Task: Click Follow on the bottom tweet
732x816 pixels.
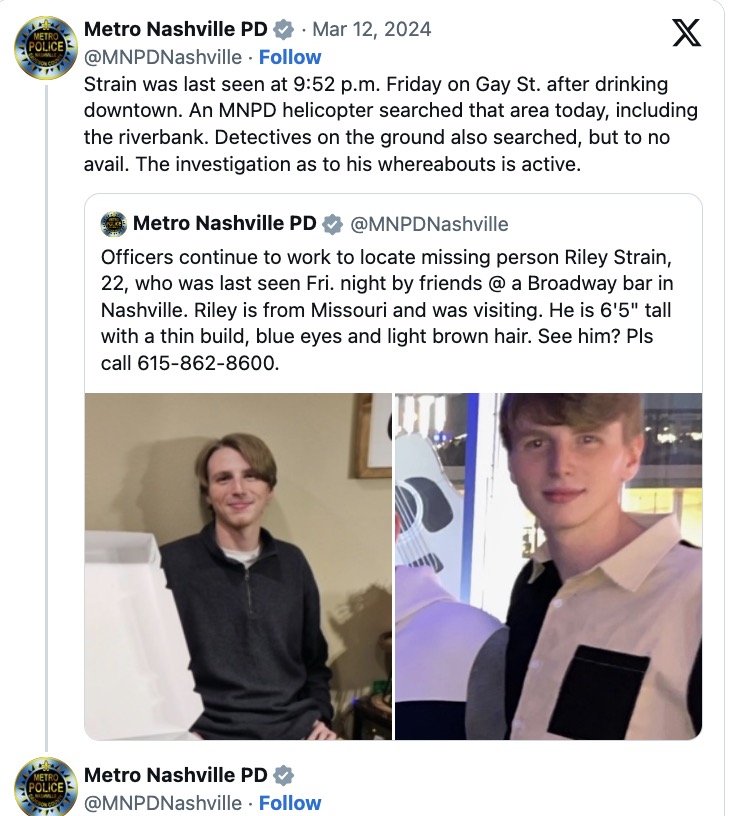Action: (x=290, y=803)
